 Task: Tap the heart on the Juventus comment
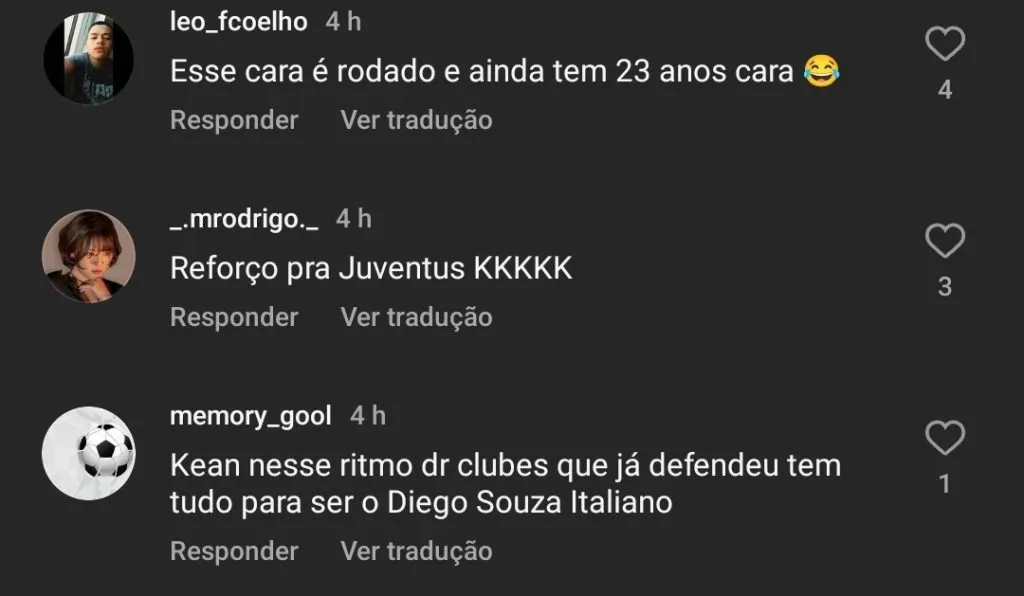tap(945, 241)
